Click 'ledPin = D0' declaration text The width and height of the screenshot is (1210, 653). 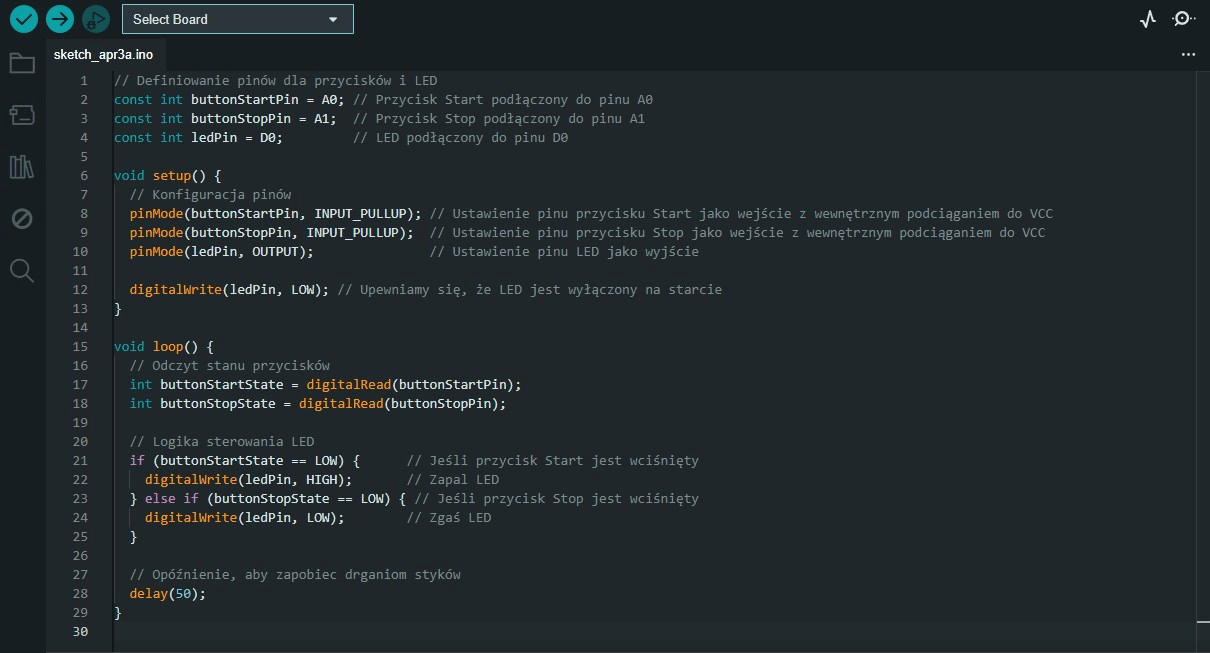[x=237, y=138]
